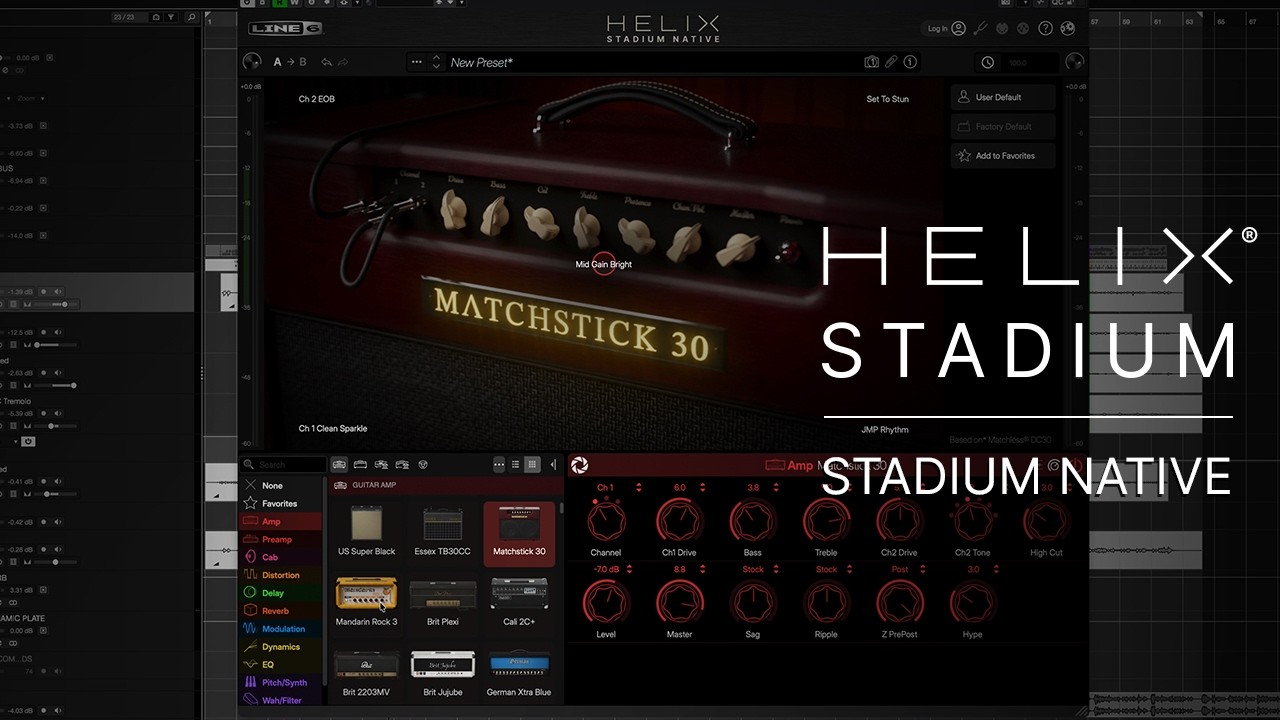
Task: Select the Preamp category
Action: pyautogui.click(x=281, y=539)
